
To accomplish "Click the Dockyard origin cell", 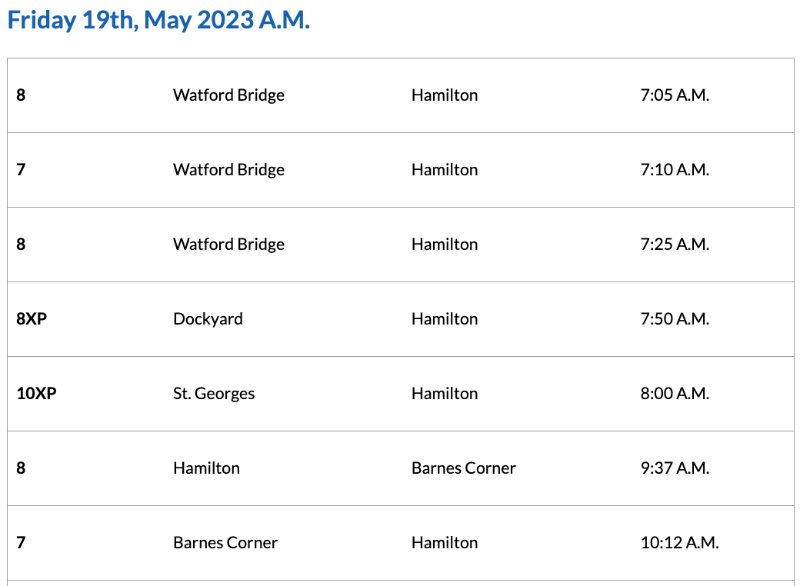I will (208, 319).
